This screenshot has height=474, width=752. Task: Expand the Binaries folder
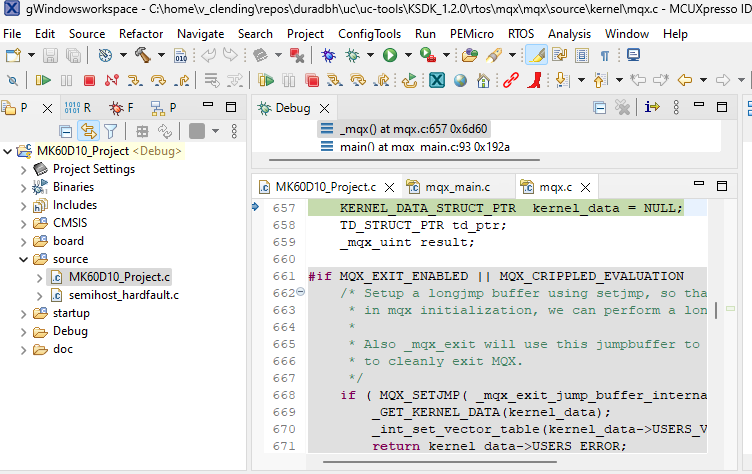click(23, 188)
